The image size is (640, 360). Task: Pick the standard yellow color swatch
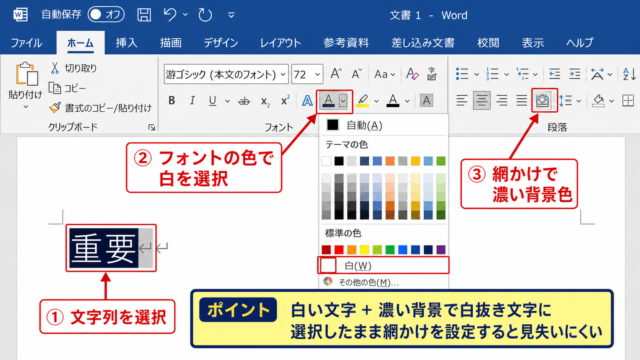(x=364, y=249)
